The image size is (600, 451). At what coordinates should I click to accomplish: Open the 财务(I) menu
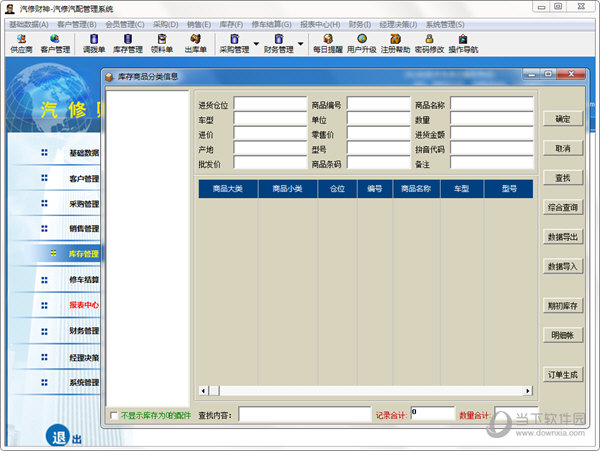[x=360, y=24]
